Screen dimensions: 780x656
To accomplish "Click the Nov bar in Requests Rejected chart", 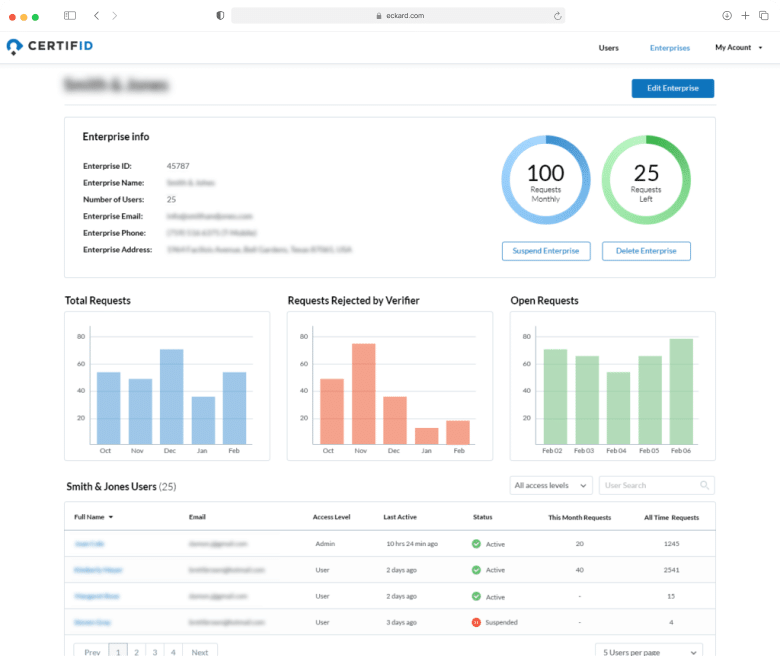I will click(x=364, y=394).
